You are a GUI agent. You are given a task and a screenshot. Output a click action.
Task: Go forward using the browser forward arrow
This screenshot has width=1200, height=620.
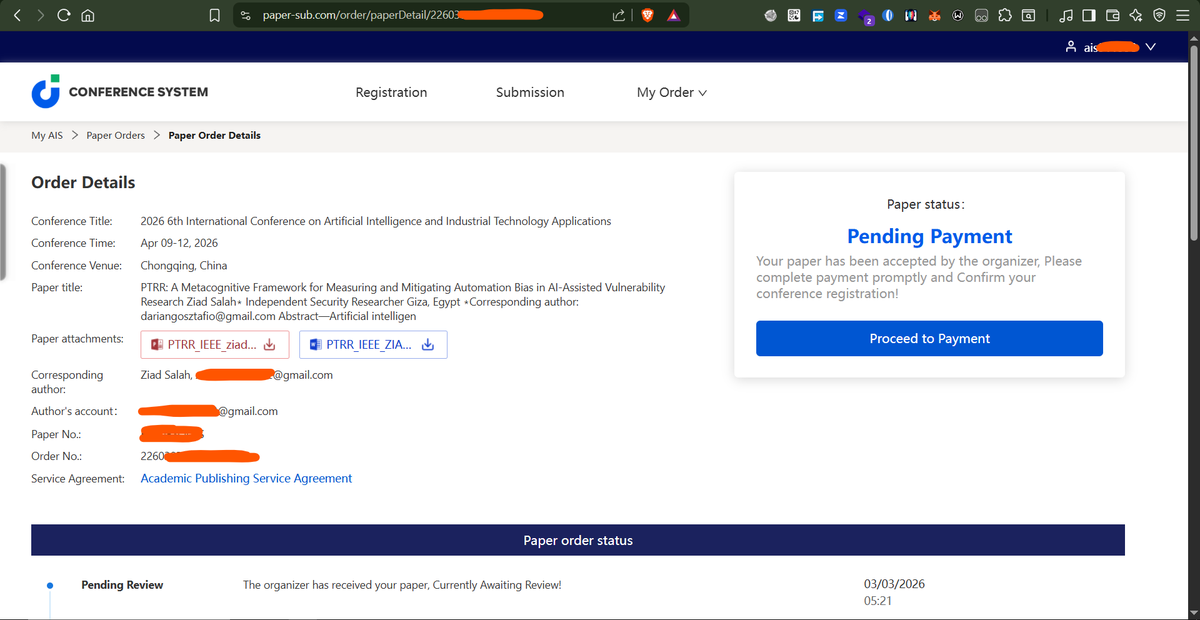[40, 15]
